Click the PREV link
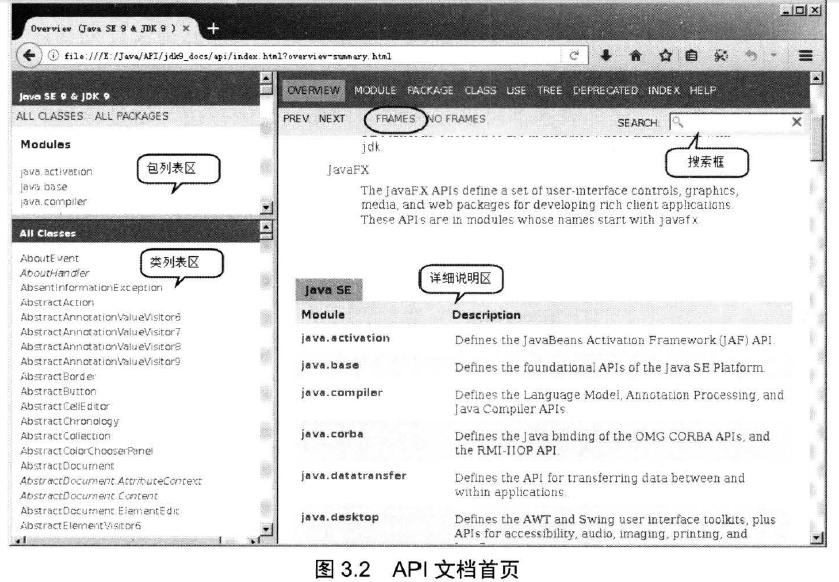Screen dimensions: 839x582 point(296,119)
